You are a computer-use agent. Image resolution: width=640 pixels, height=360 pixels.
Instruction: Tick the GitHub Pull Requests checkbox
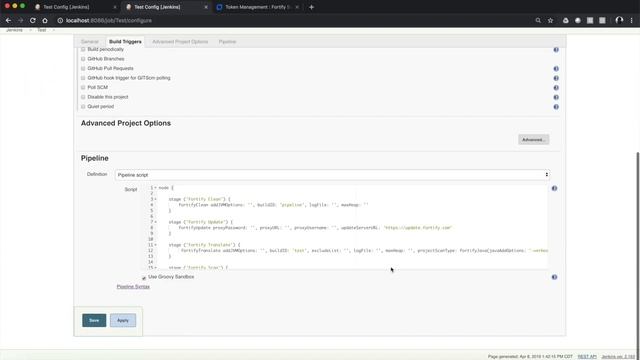tap(83, 69)
